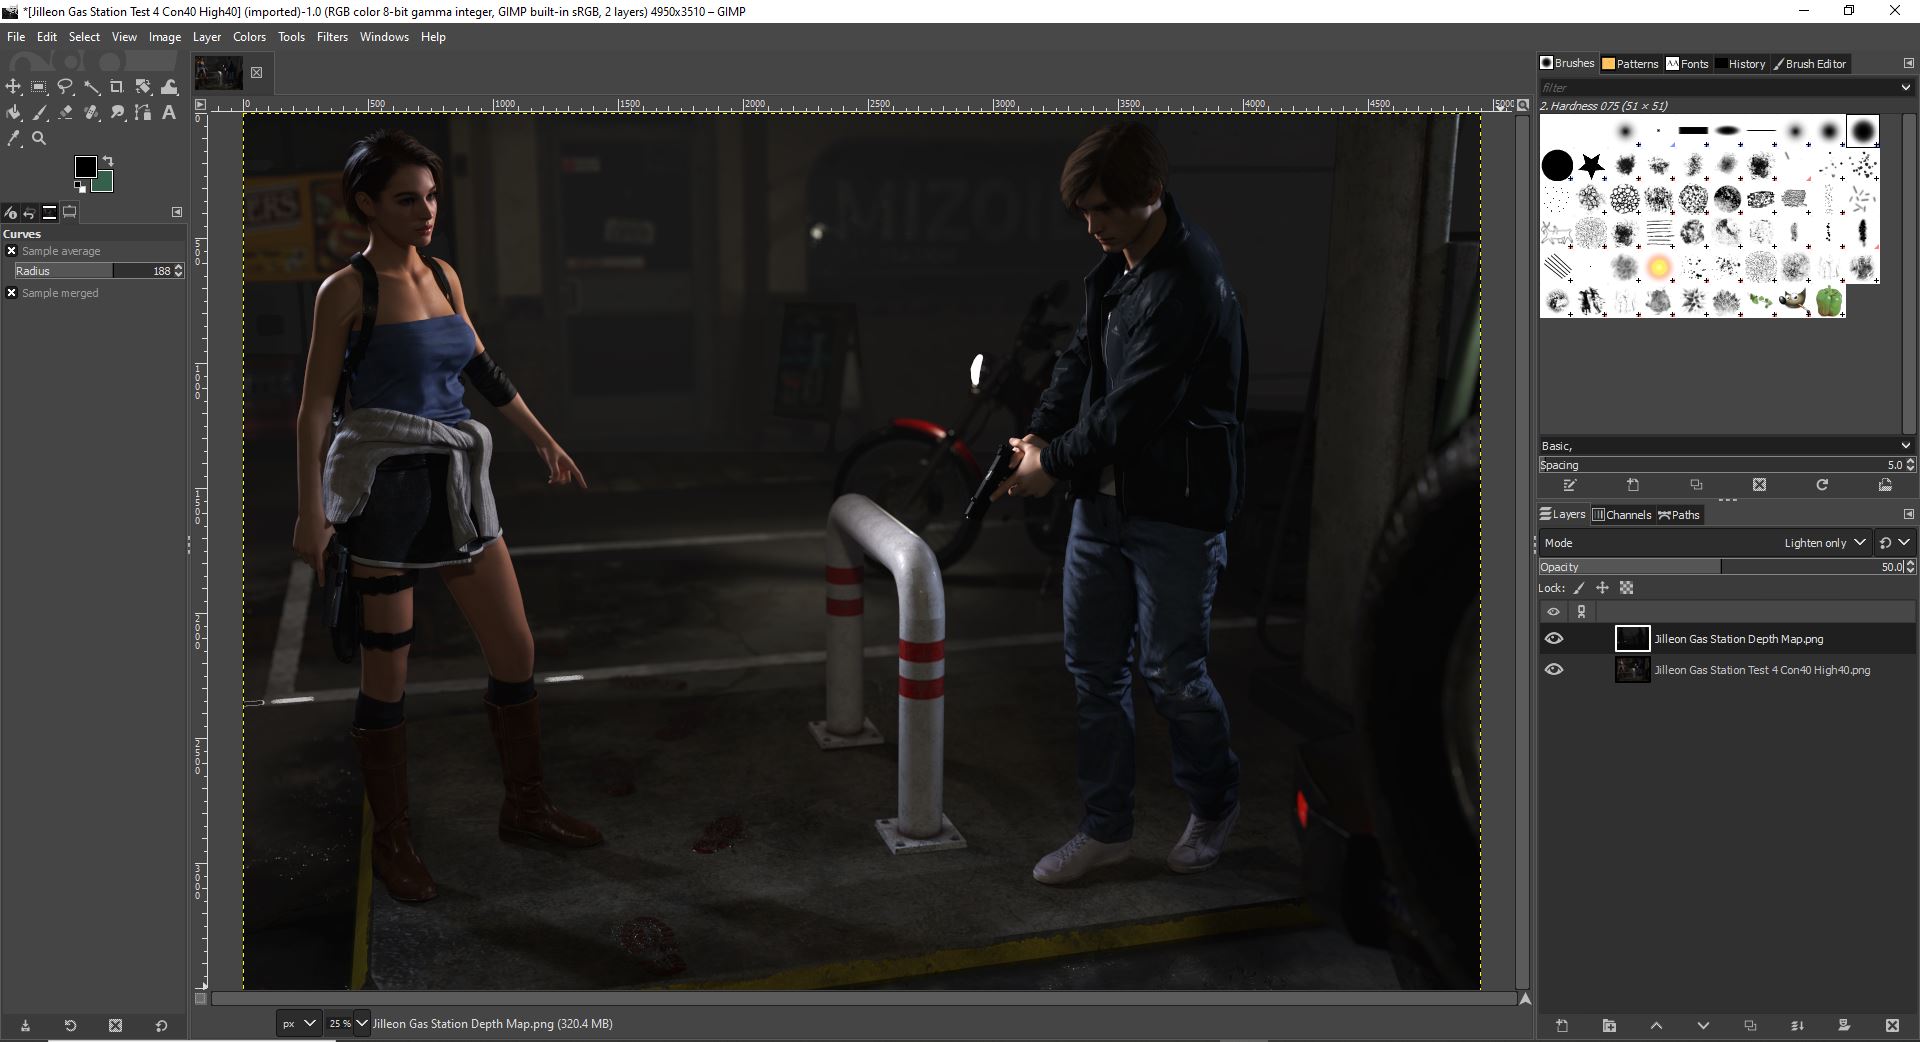Merge down the selected layer

coord(1797,1026)
